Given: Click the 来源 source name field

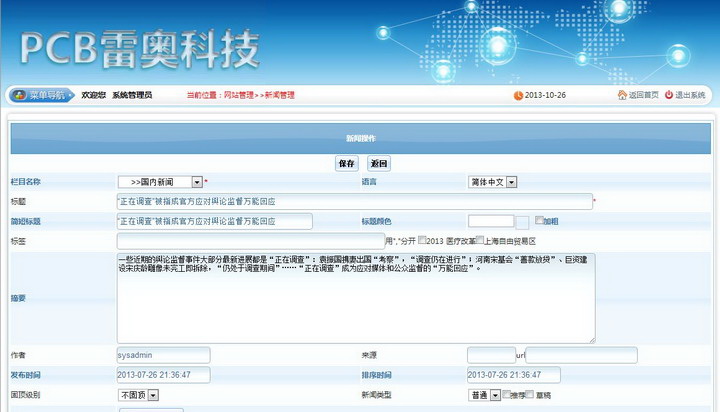Looking at the screenshot, I should pos(491,355).
